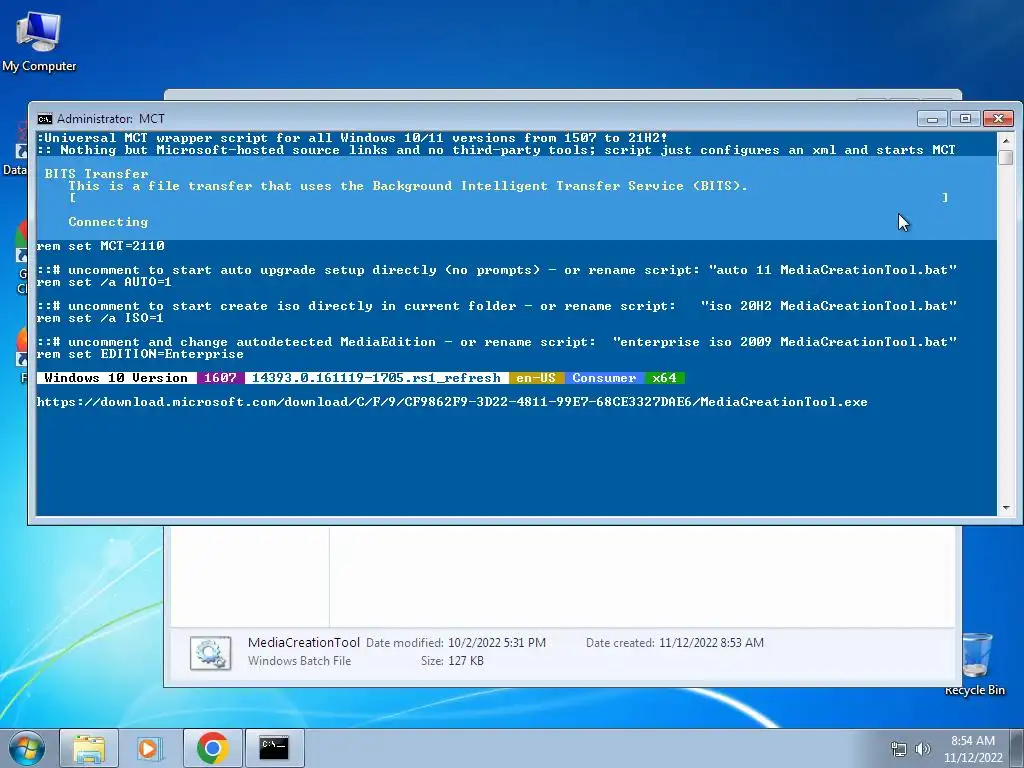Open Google Chrome from the taskbar
Screen dimensions: 1024x768
(212, 748)
